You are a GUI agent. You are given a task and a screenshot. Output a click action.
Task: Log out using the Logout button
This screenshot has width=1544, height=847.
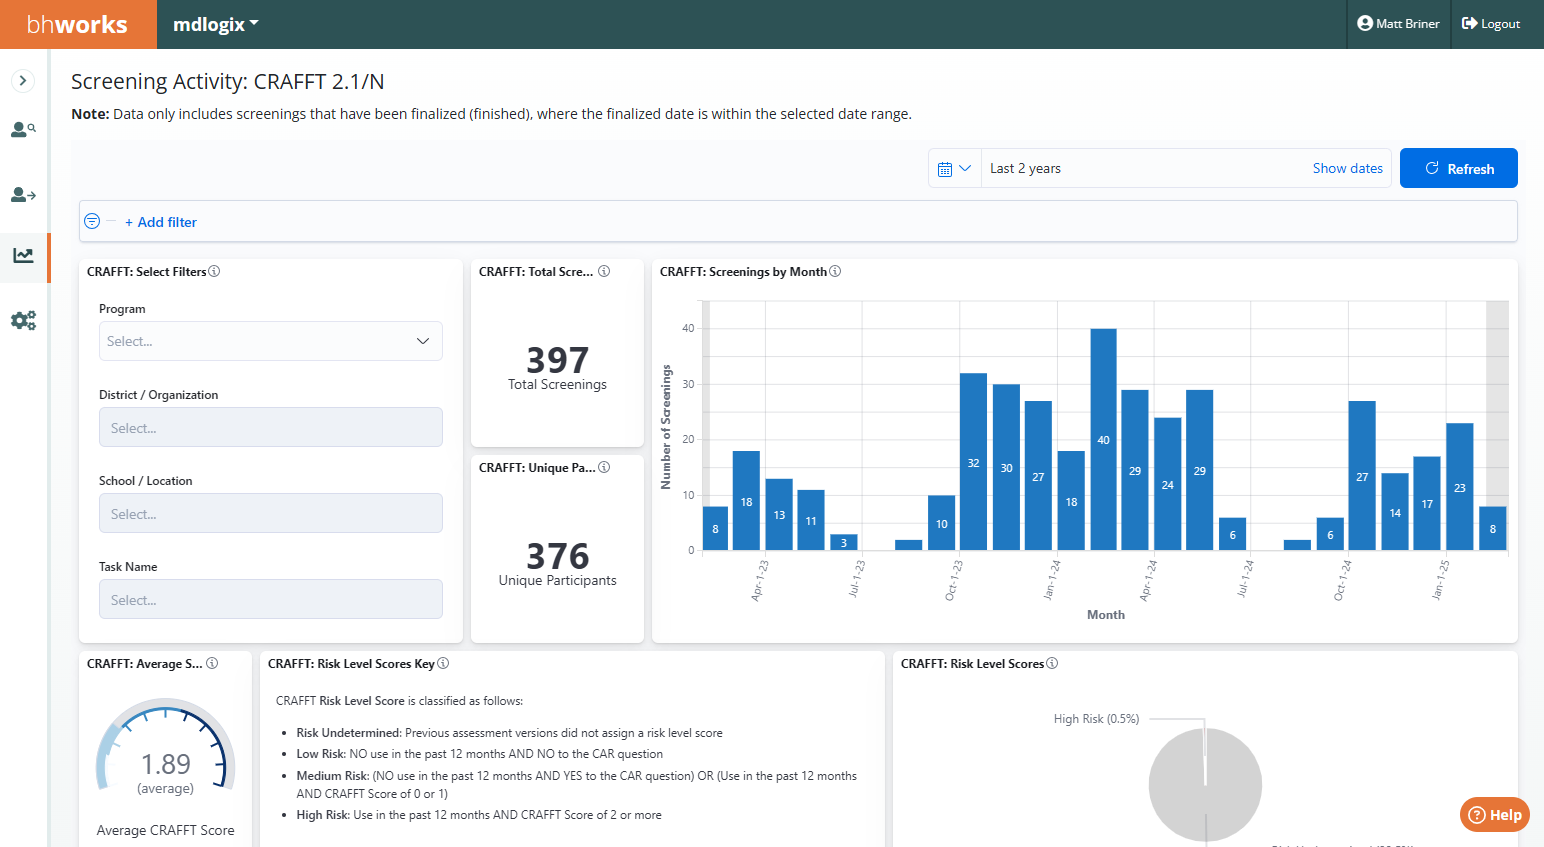(x=1491, y=24)
